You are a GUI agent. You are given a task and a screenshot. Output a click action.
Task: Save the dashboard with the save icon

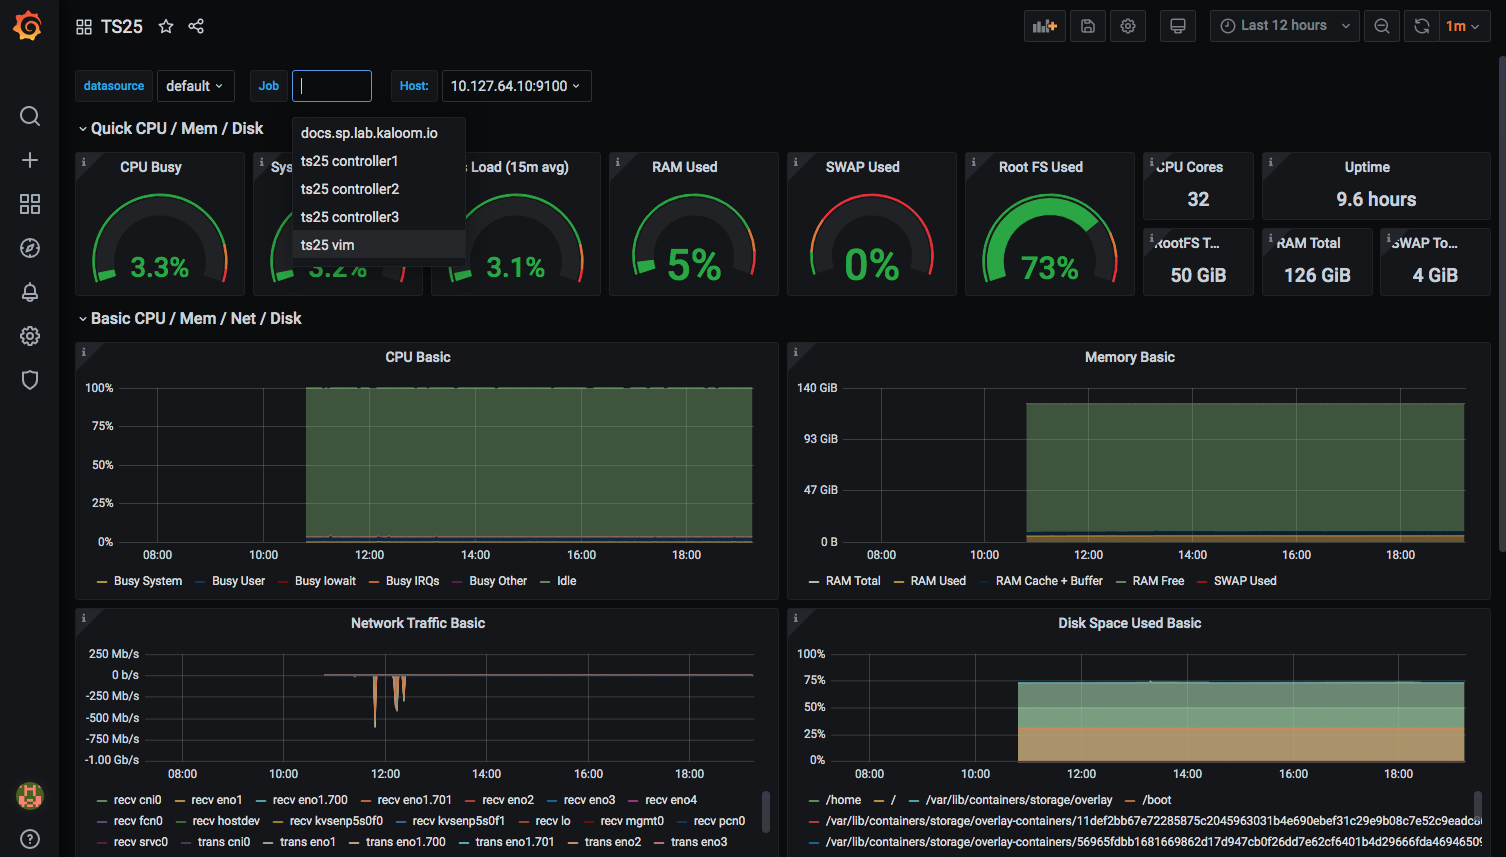pyautogui.click(x=1087, y=25)
